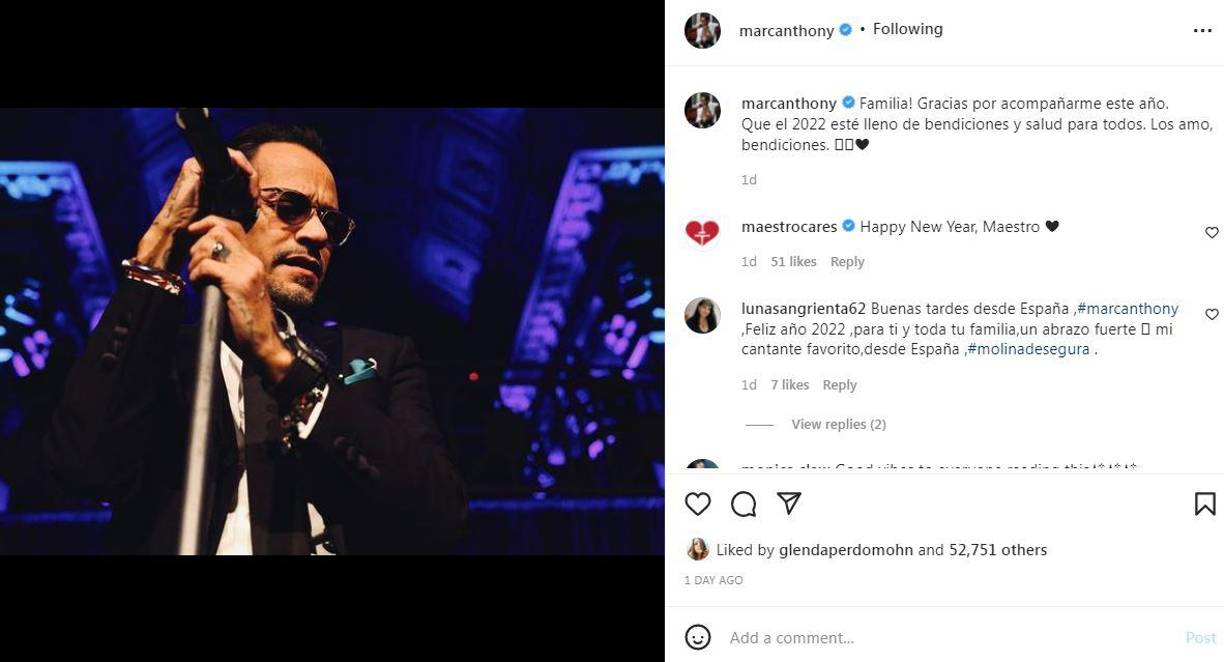The height and width of the screenshot is (662, 1224).
Task: Open the emoji picker in the comment box
Action: pyautogui.click(x=697, y=637)
